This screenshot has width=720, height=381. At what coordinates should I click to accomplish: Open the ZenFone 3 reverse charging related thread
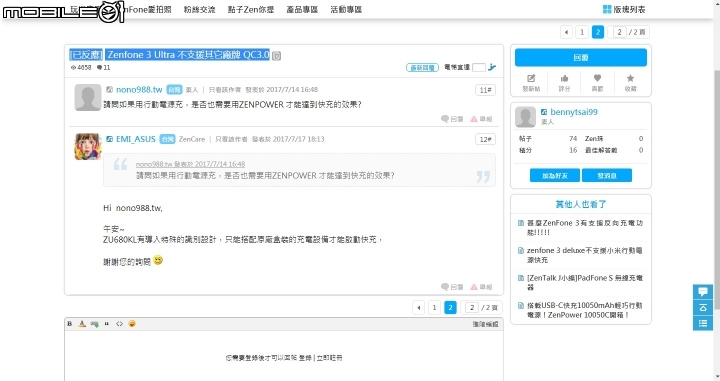585,228
